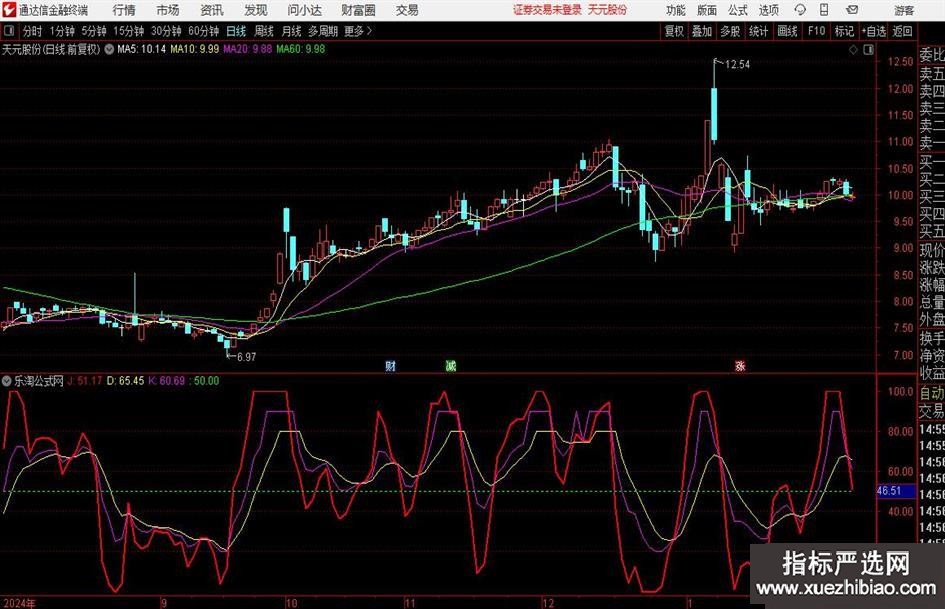
Task: Switch to 1分钟 period
Action: (62, 31)
